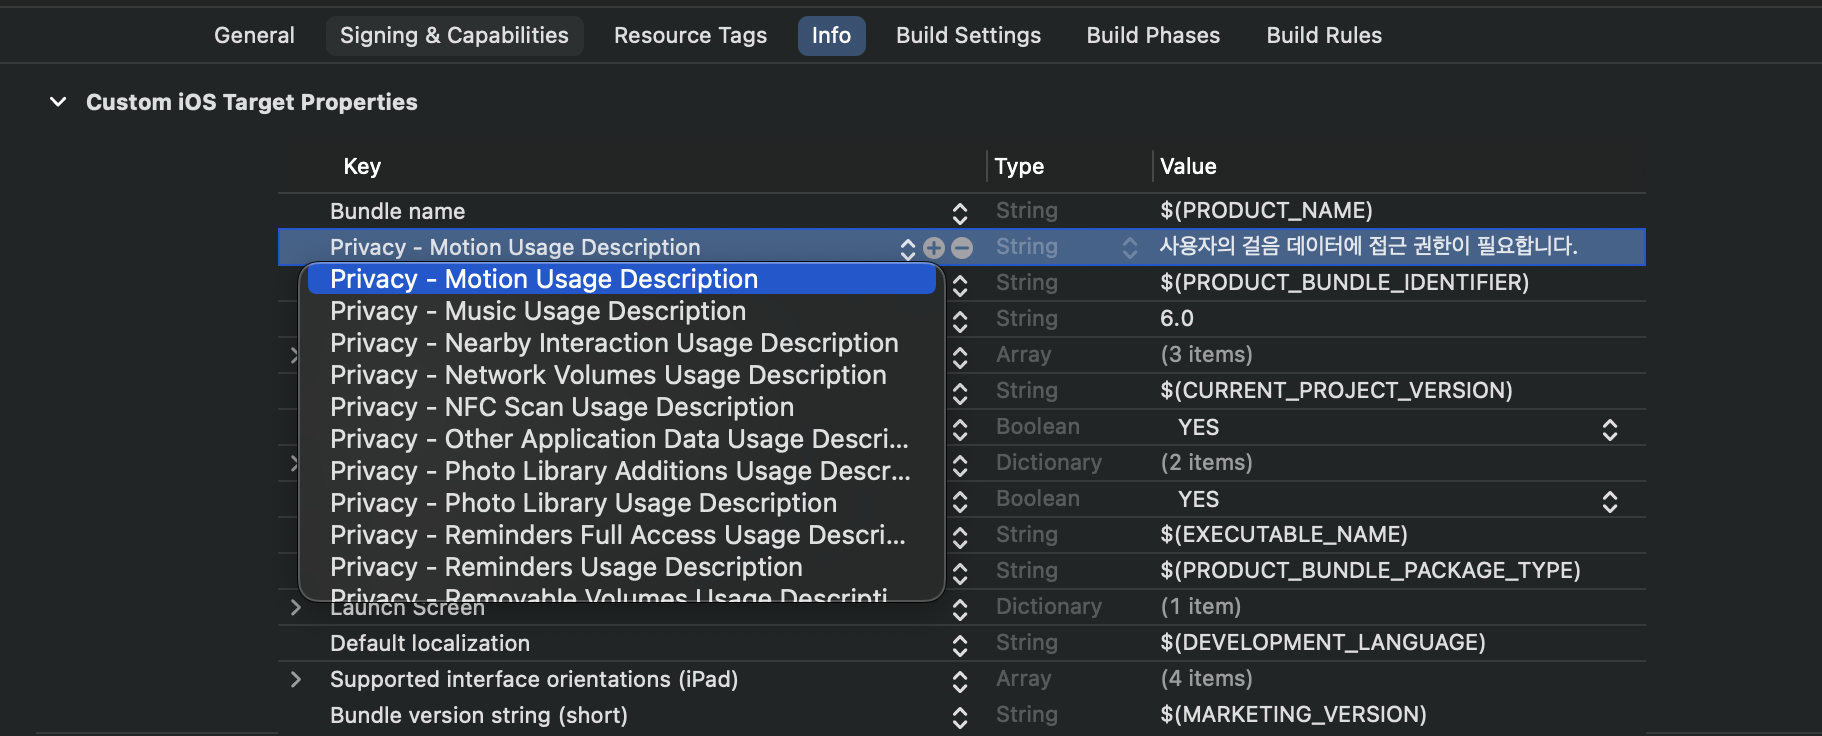Viewport: 1822px width, 736px height.
Task: Choose Privacy - Music Usage Description
Action: tap(538, 312)
